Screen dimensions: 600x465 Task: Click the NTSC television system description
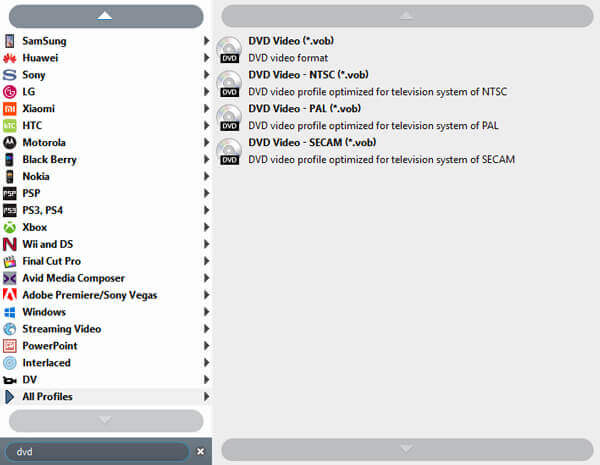378,92
